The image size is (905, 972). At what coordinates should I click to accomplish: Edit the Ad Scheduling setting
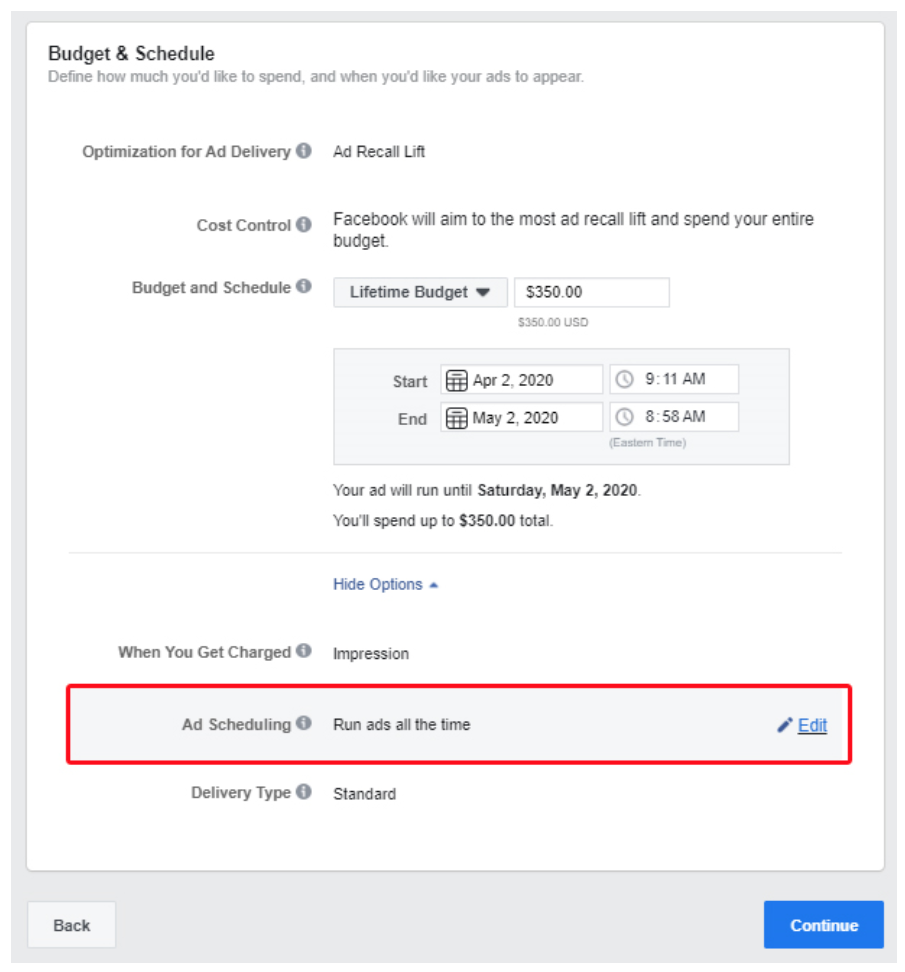[x=811, y=726]
